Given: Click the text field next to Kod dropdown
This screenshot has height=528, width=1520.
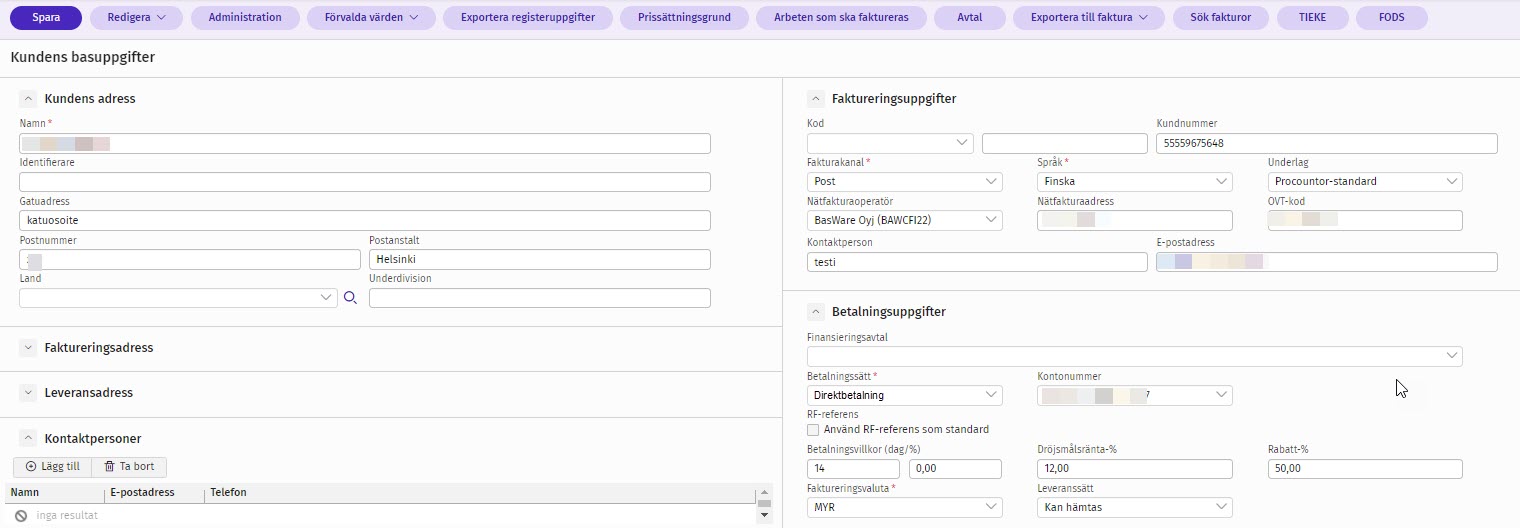Looking at the screenshot, I should (x=1065, y=143).
